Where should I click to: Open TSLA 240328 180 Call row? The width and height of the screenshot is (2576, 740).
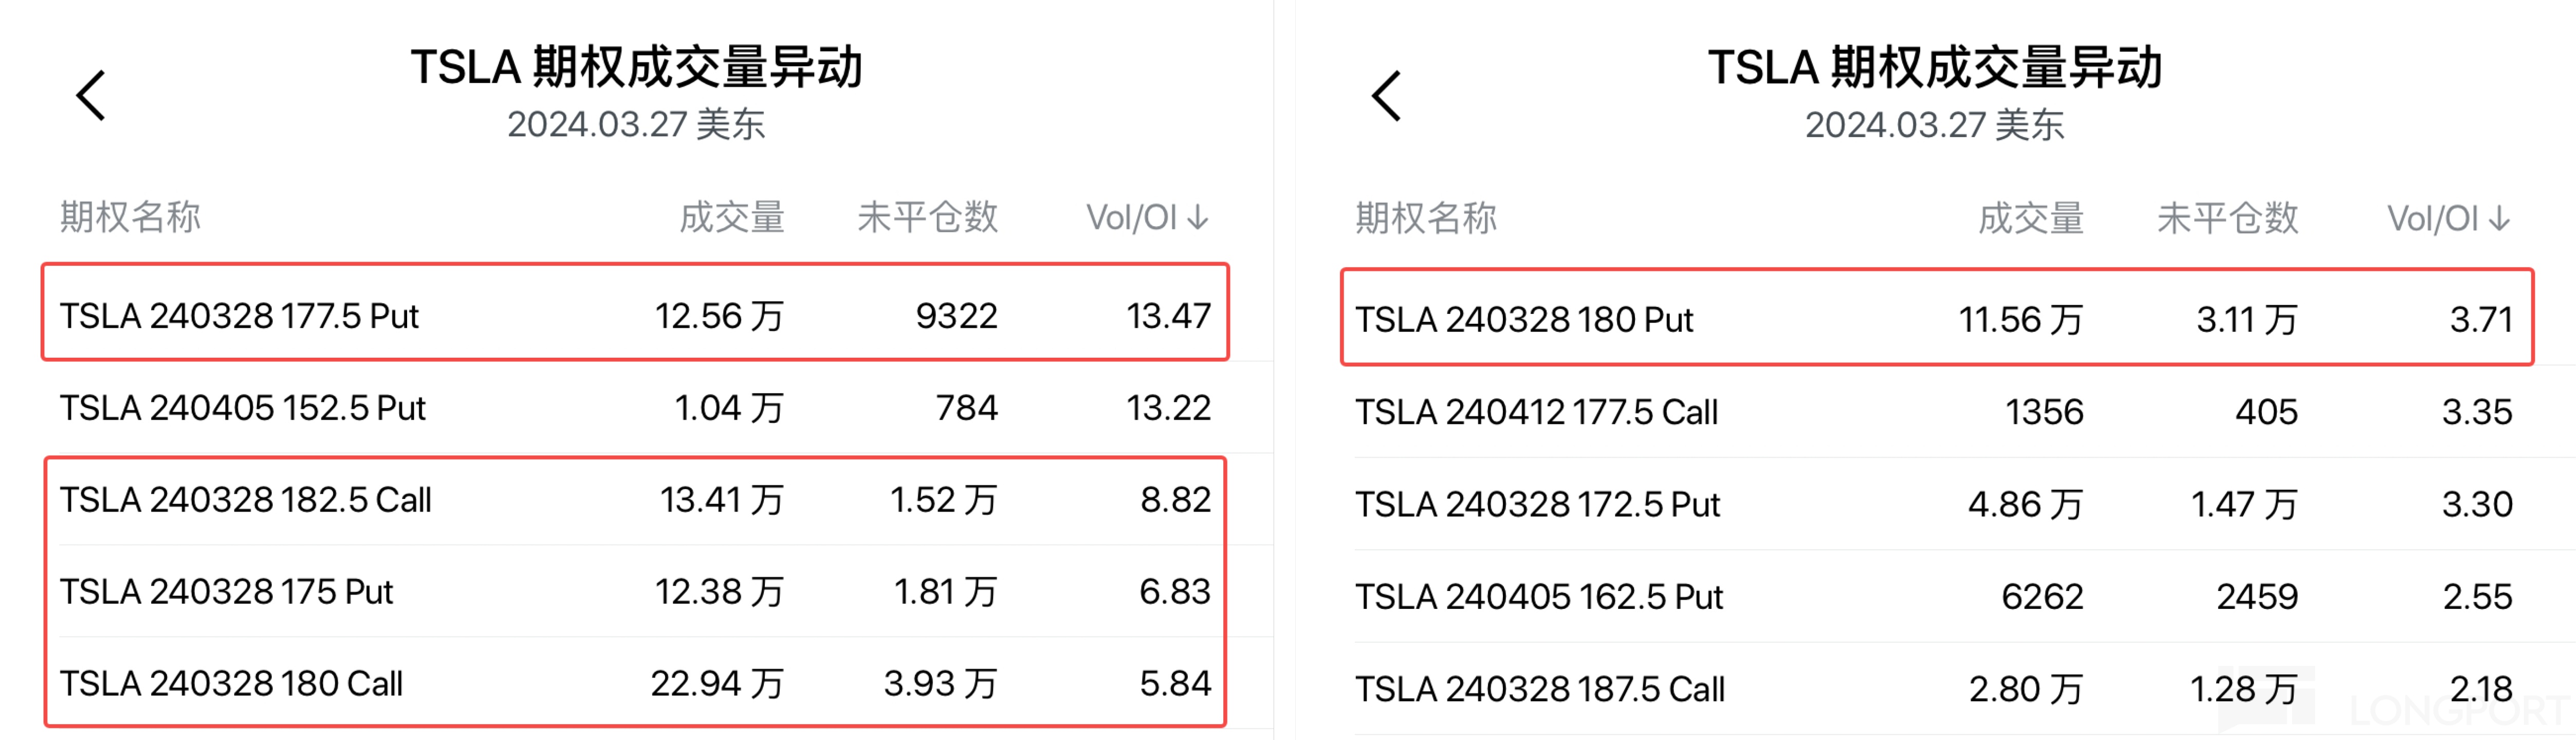click(x=231, y=684)
